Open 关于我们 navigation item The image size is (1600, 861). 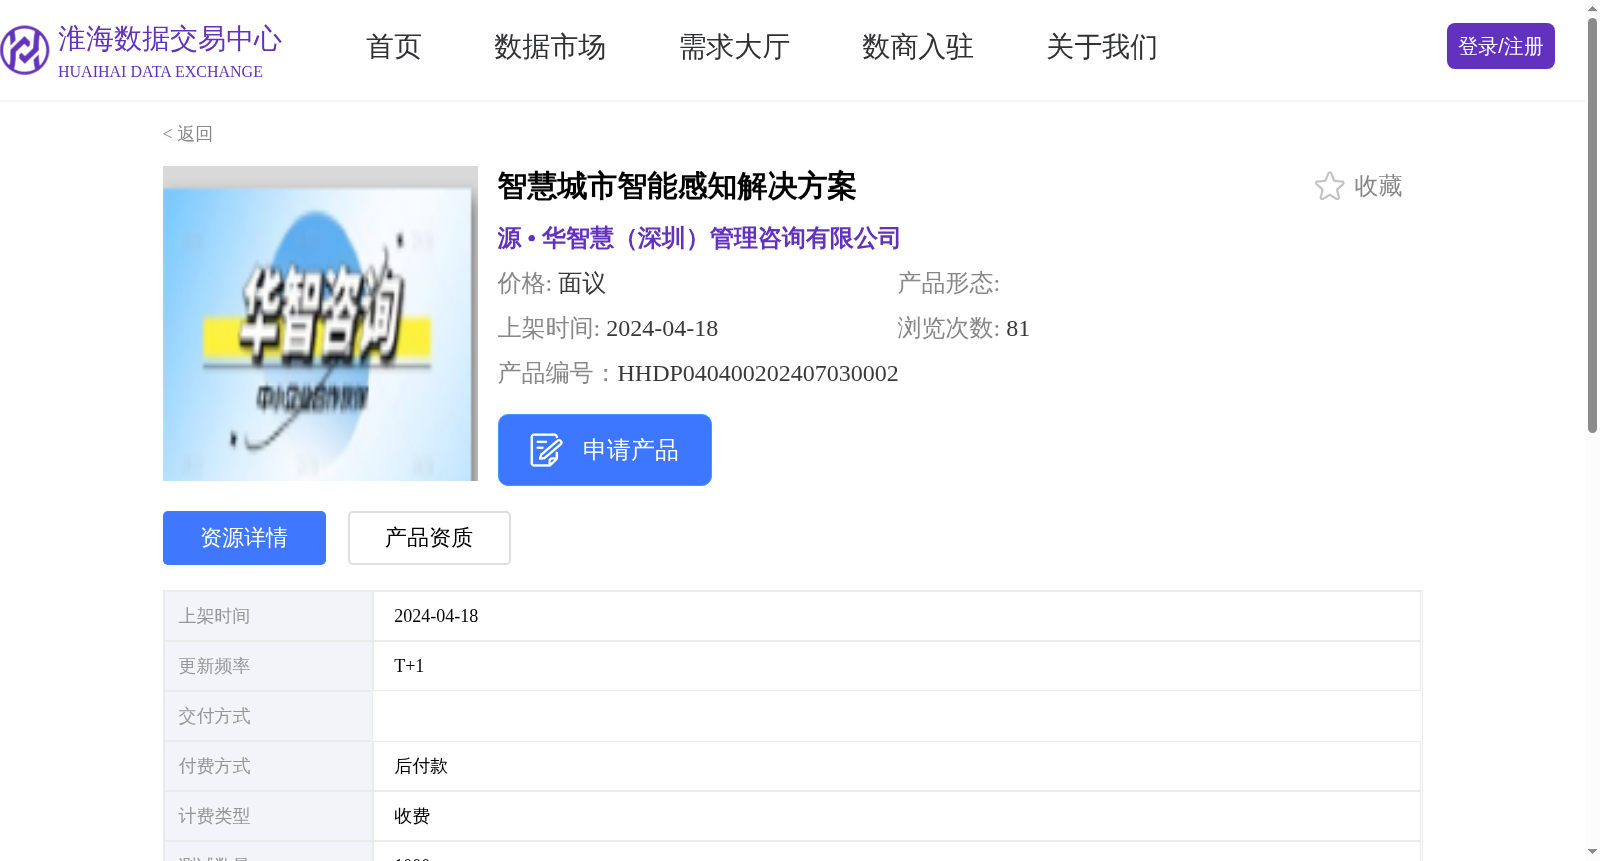pos(1102,47)
